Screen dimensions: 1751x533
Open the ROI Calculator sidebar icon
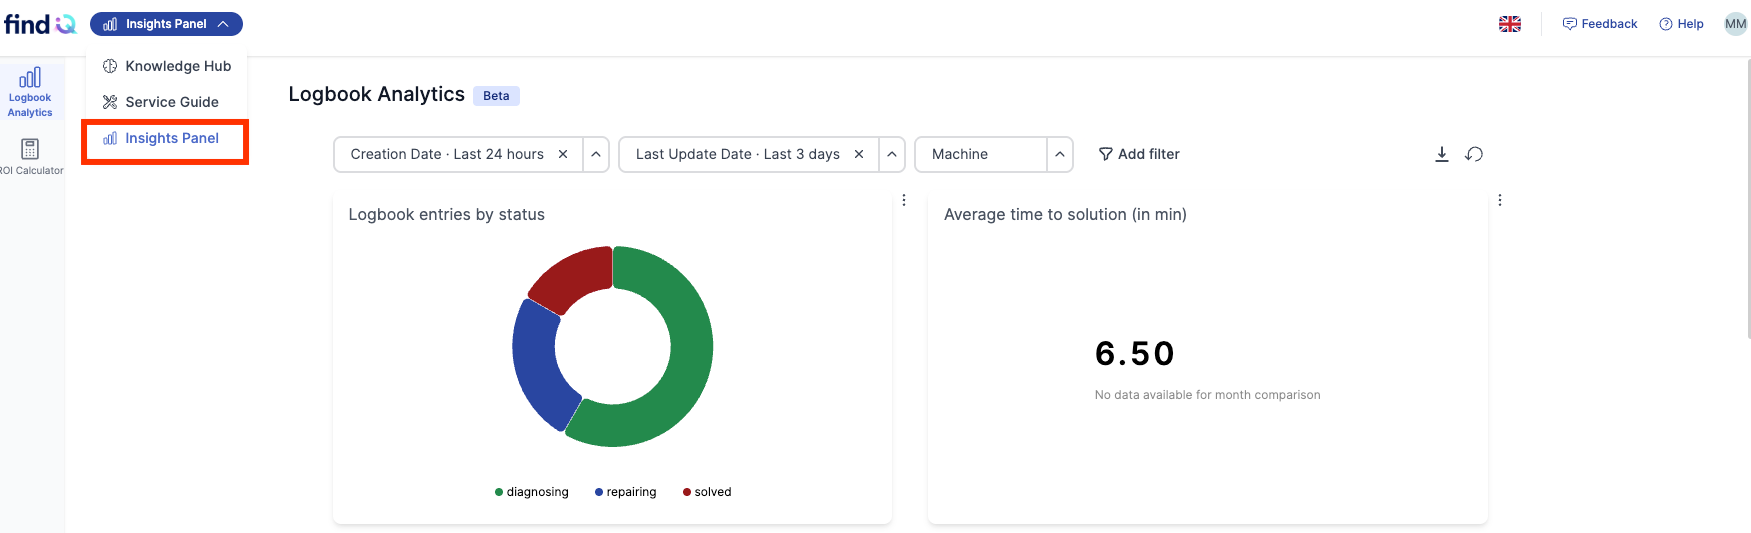[x=30, y=157]
